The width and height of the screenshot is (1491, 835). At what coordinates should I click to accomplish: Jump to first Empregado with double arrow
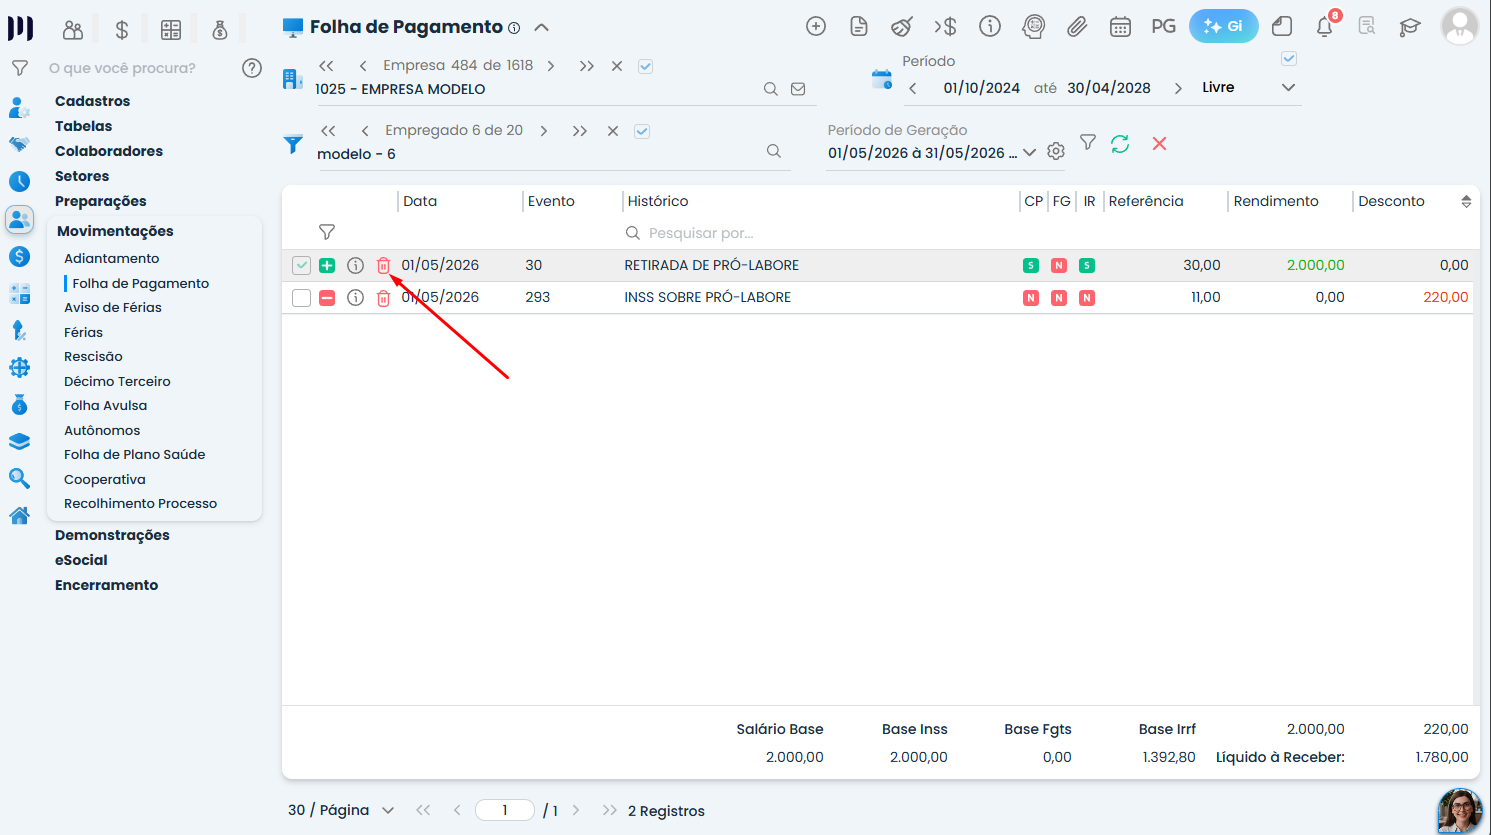(328, 131)
